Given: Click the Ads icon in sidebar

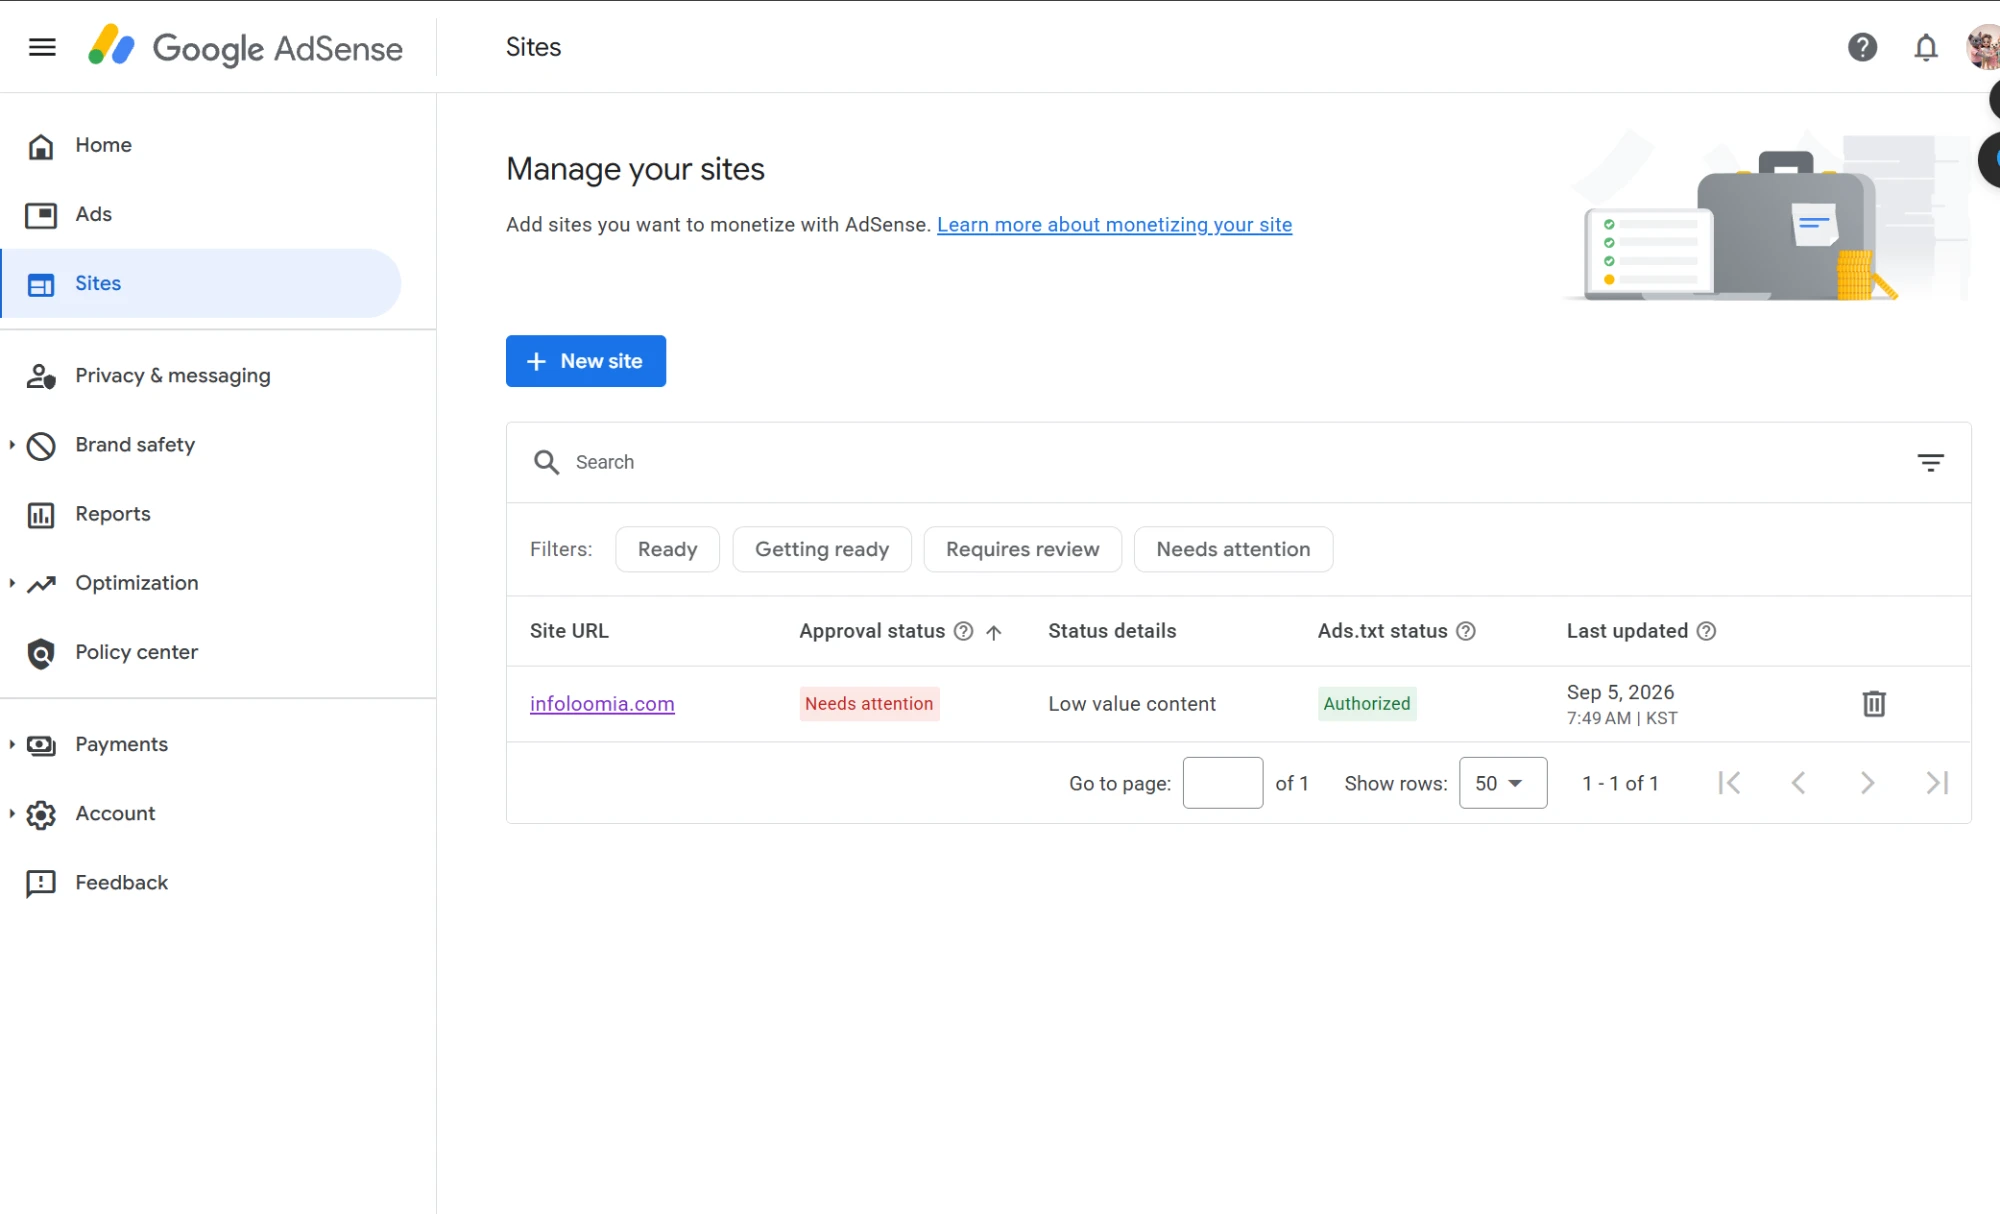Looking at the screenshot, I should click(41, 215).
